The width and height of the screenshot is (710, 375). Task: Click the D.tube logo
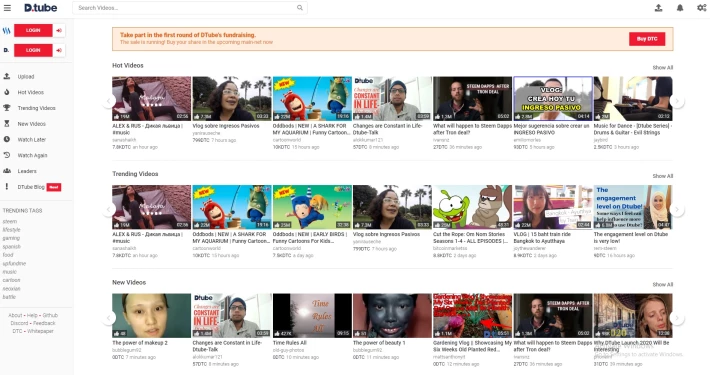pos(41,8)
